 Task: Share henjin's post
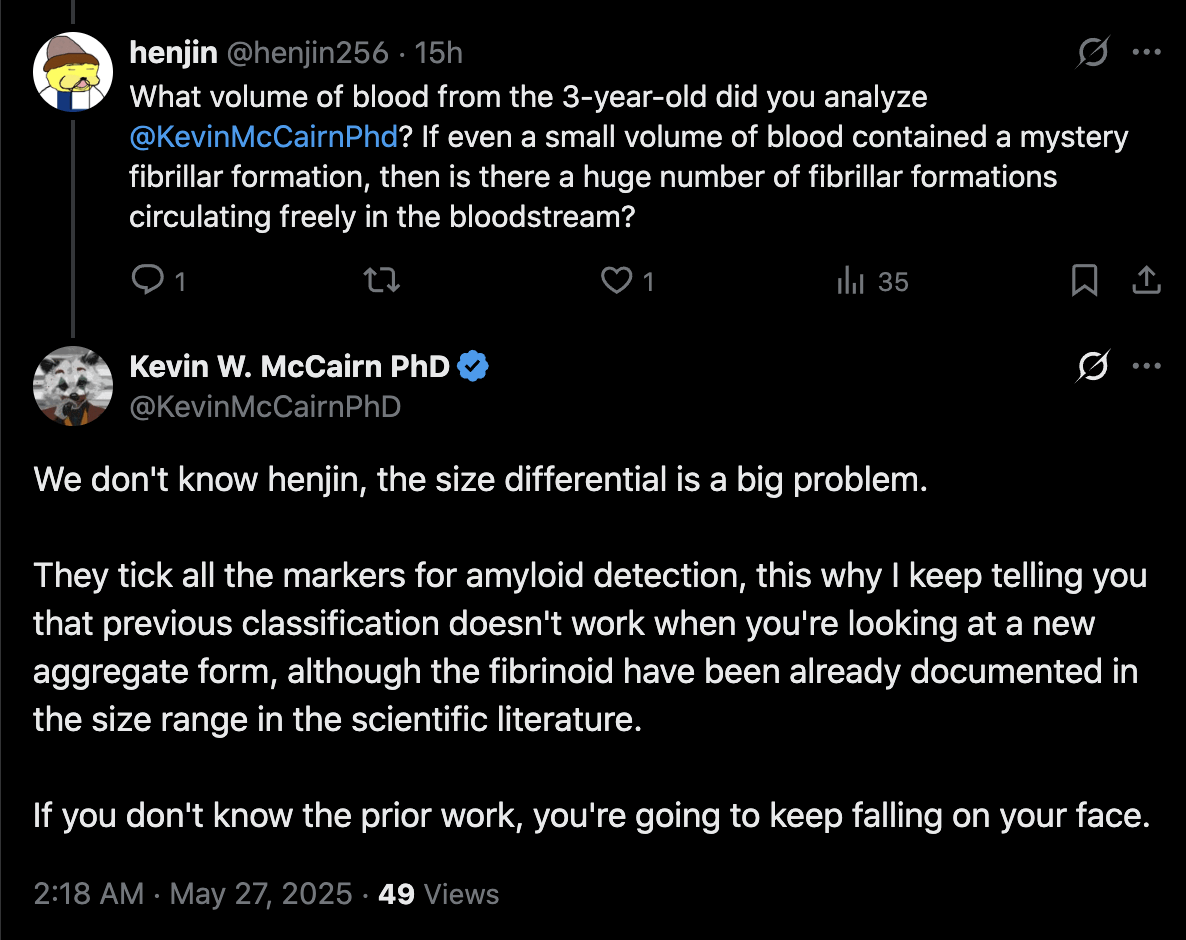pyautogui.click(x=1146, y=282)
